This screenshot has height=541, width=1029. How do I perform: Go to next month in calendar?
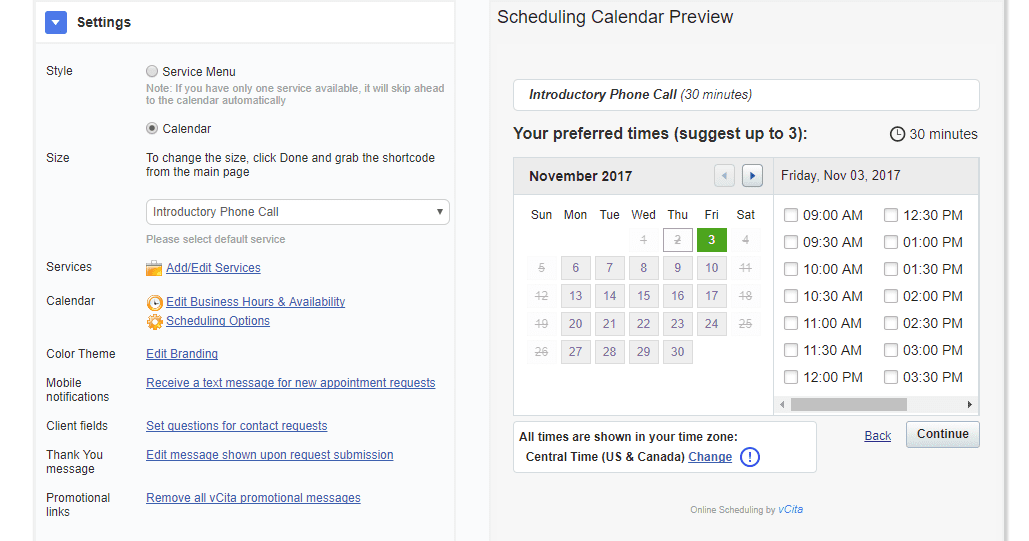click(x=752, y=176)
